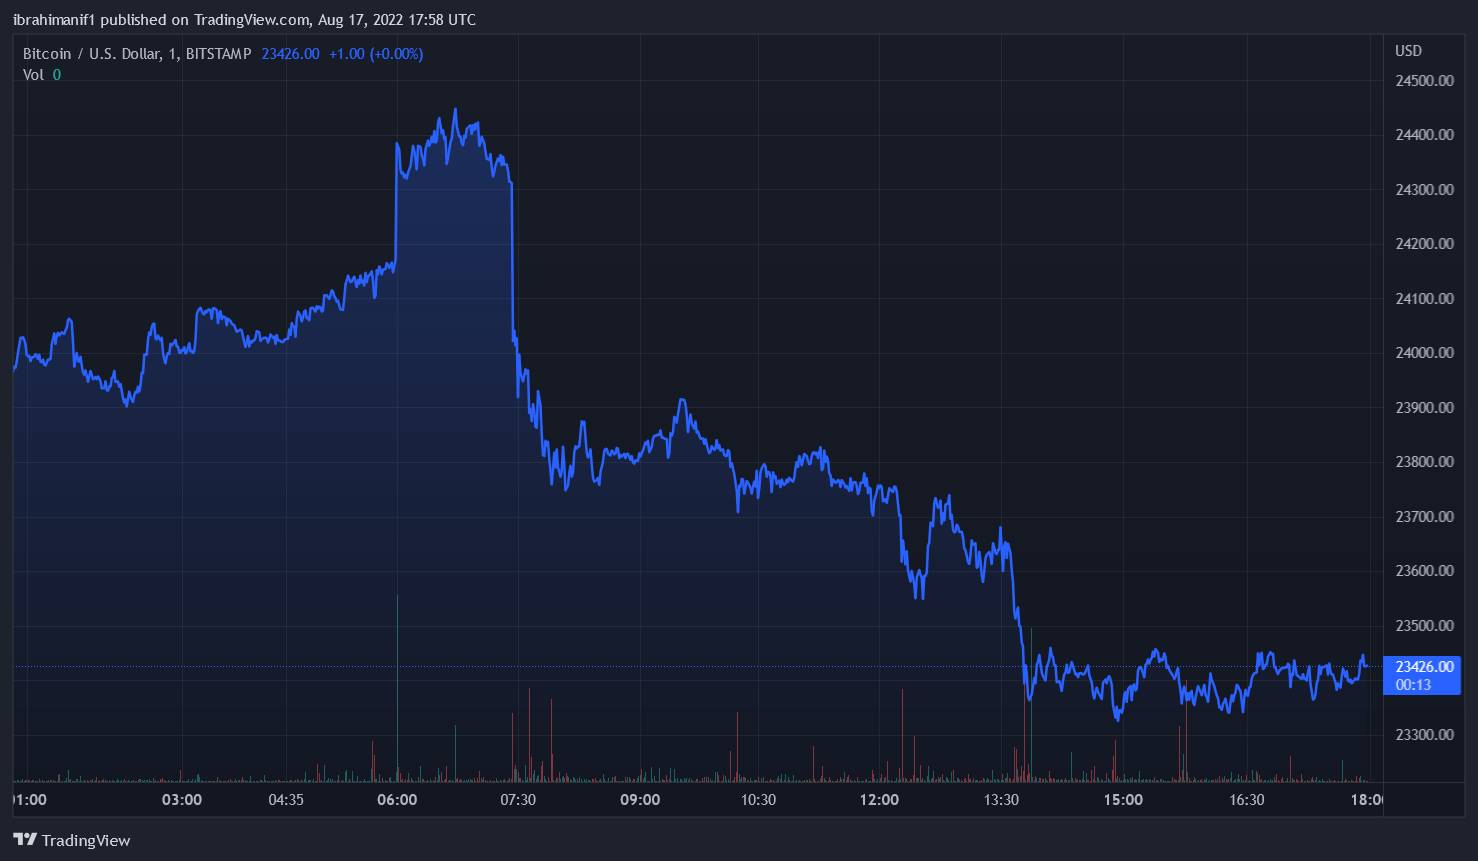This screenshot has width=1478, height=861.
Task: Click the 24500.00 price scale value
Action: point(1424,80)
